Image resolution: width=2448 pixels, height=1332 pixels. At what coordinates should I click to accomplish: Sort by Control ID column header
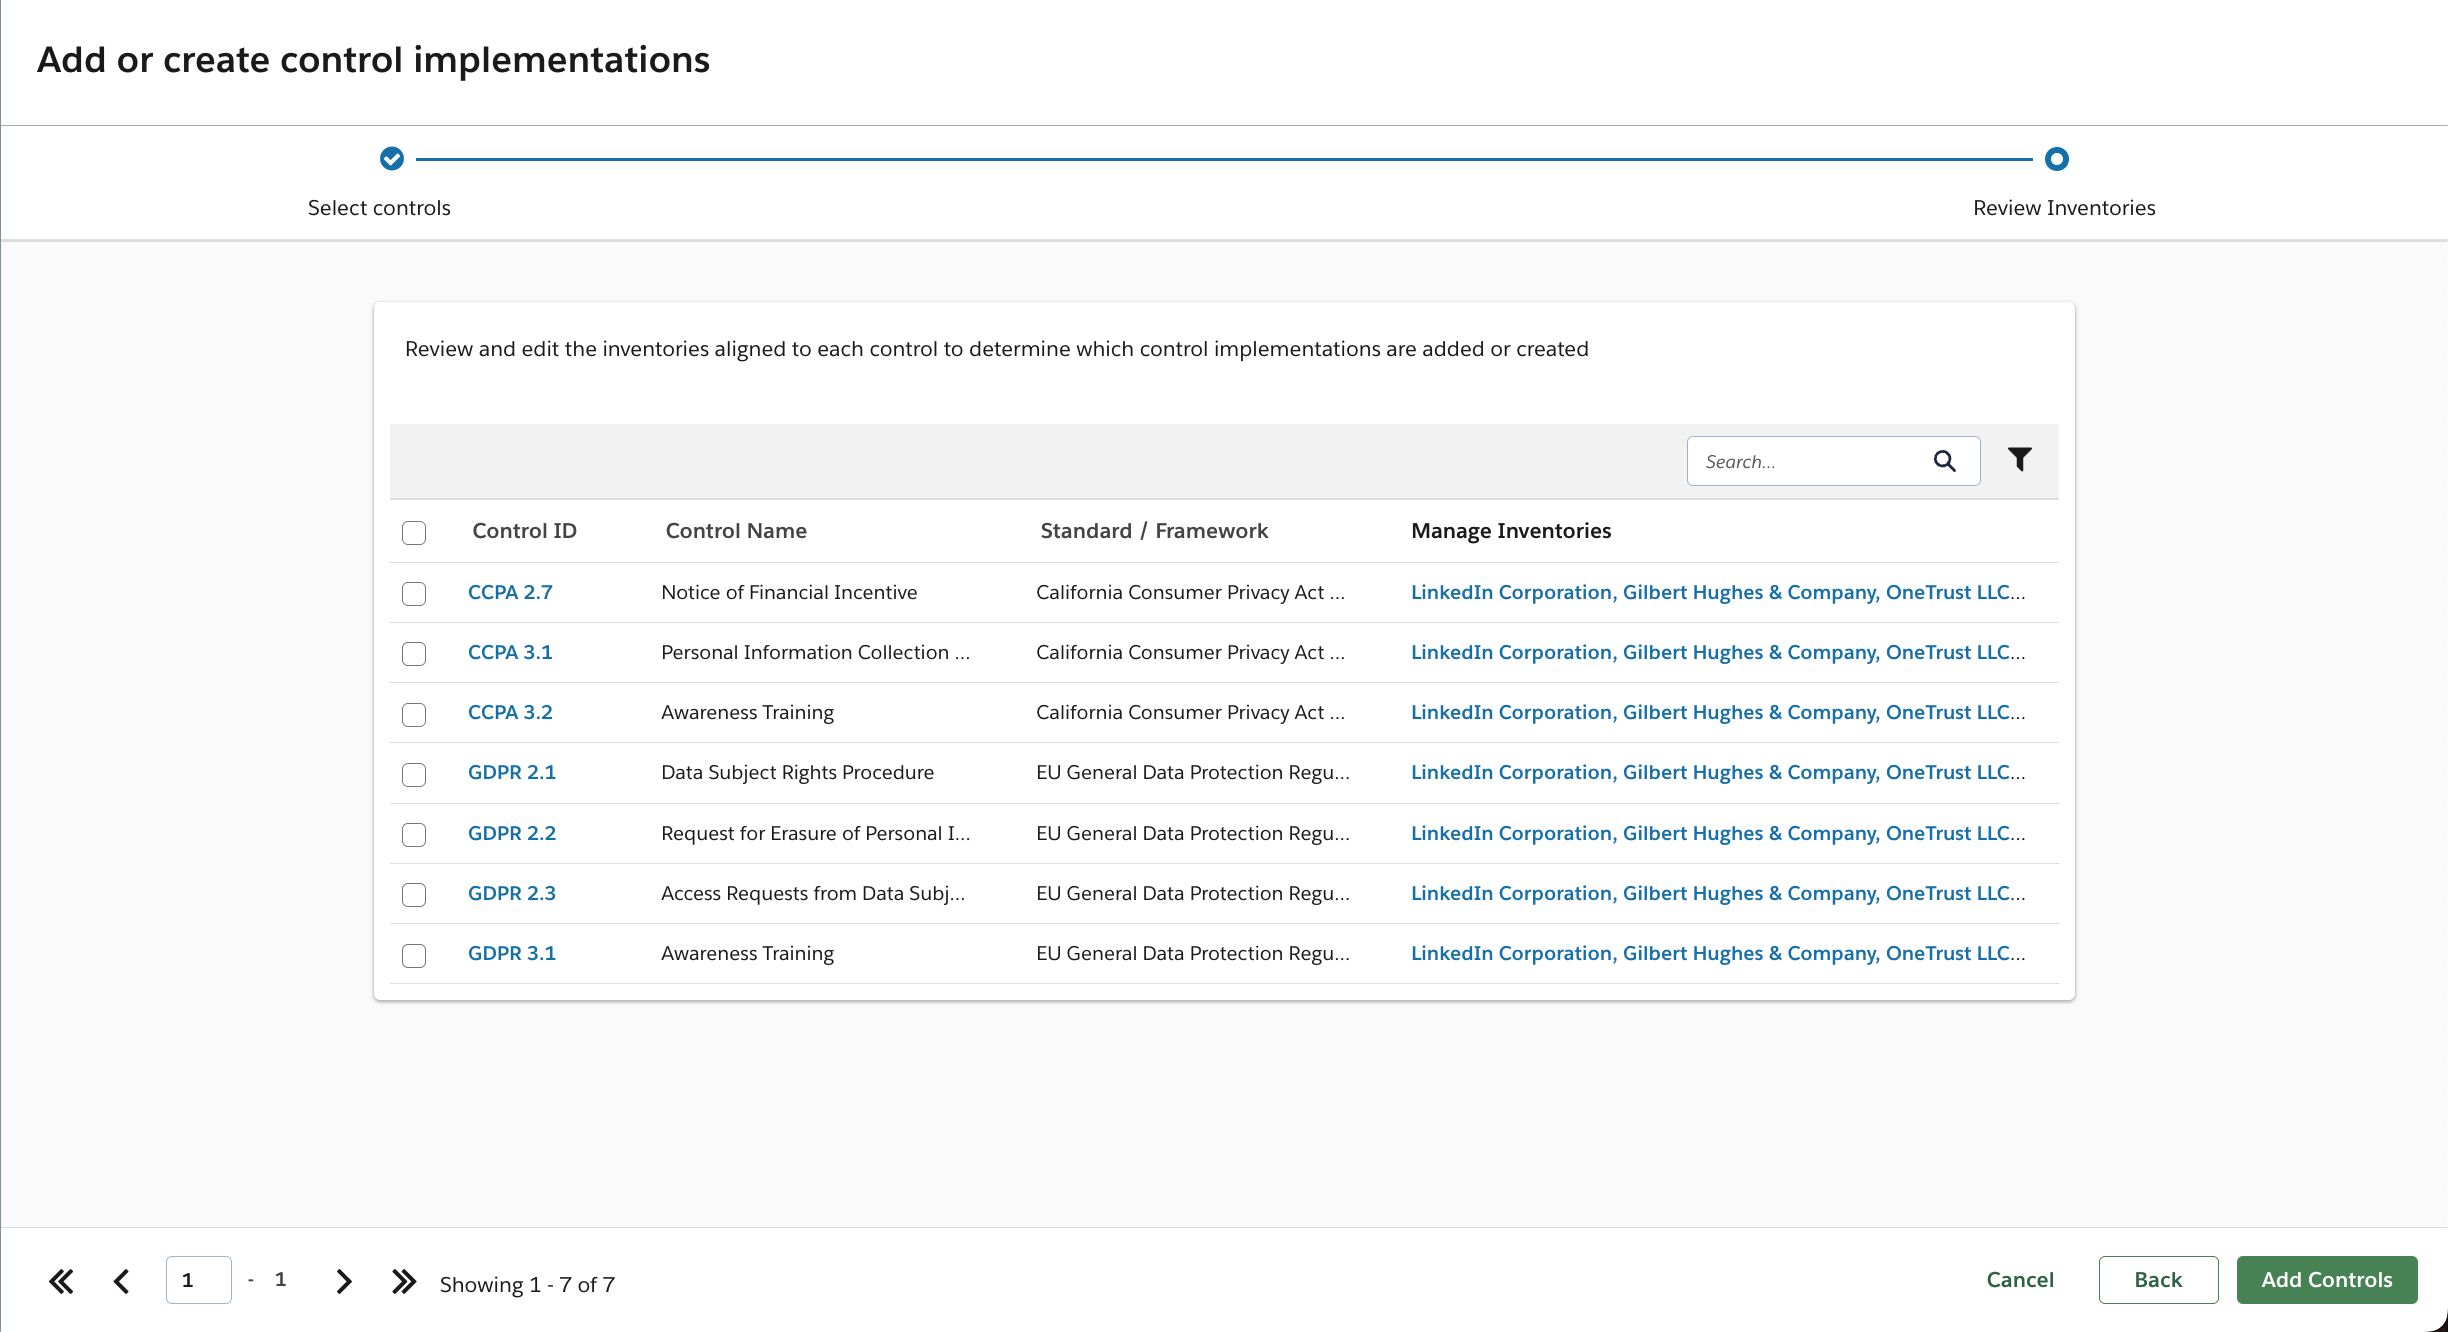click(524, 531)
